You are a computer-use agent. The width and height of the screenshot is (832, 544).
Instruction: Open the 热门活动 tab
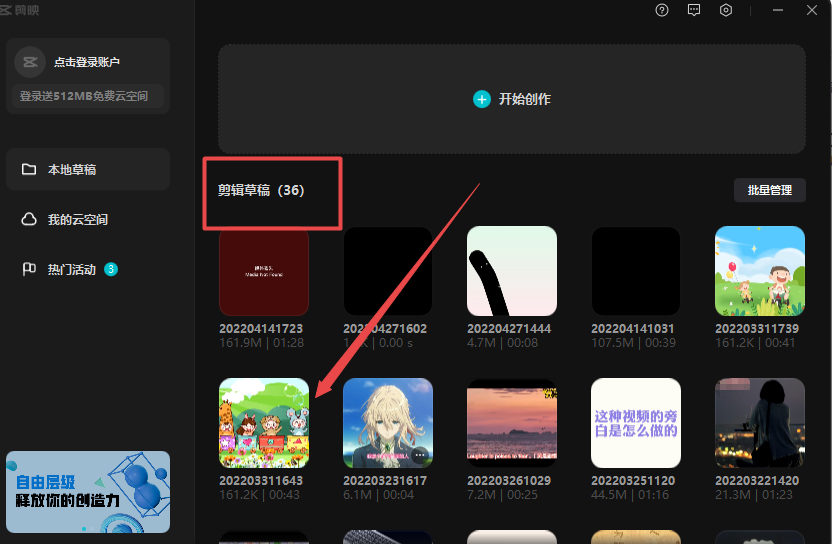[x=88, y=269]
